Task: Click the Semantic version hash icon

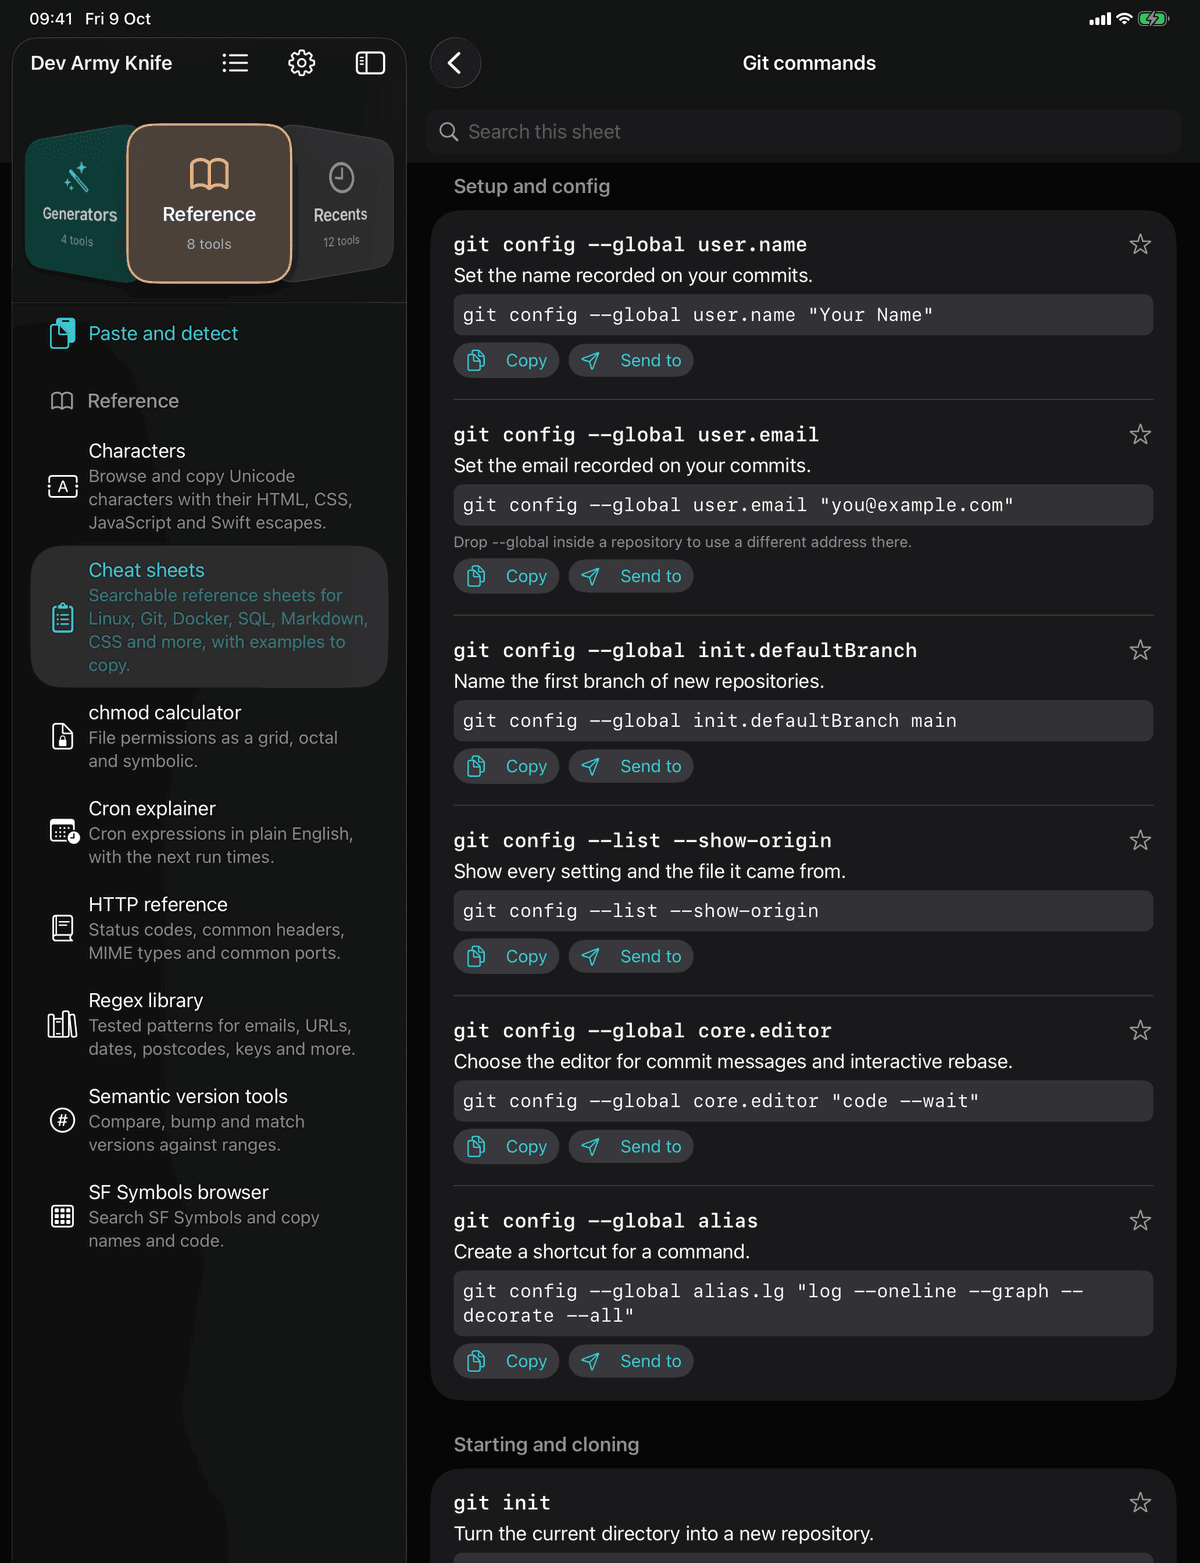Action: [x=62, y=1120]
